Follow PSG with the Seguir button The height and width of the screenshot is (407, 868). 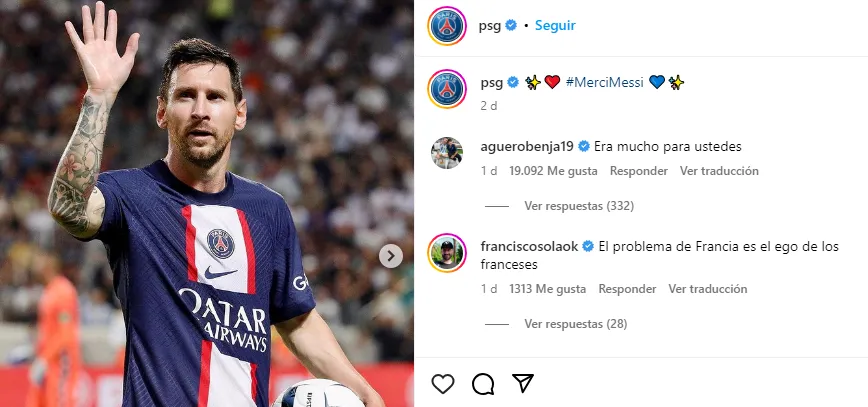coord(555,26)
